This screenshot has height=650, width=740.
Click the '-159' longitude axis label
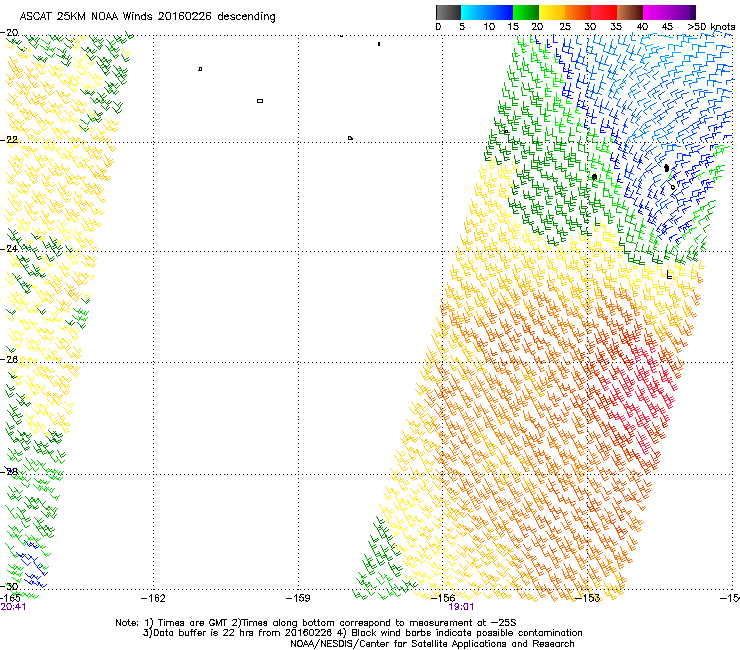(x=298, y=598)
